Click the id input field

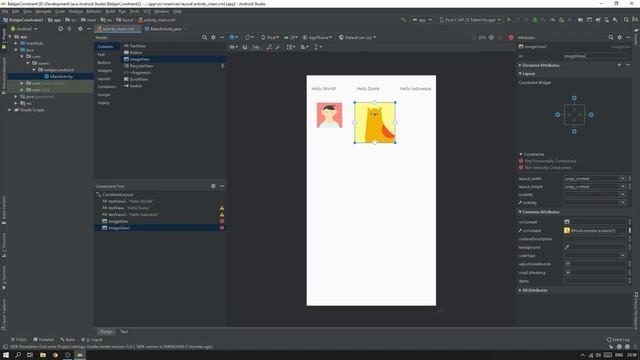[594, 56]
